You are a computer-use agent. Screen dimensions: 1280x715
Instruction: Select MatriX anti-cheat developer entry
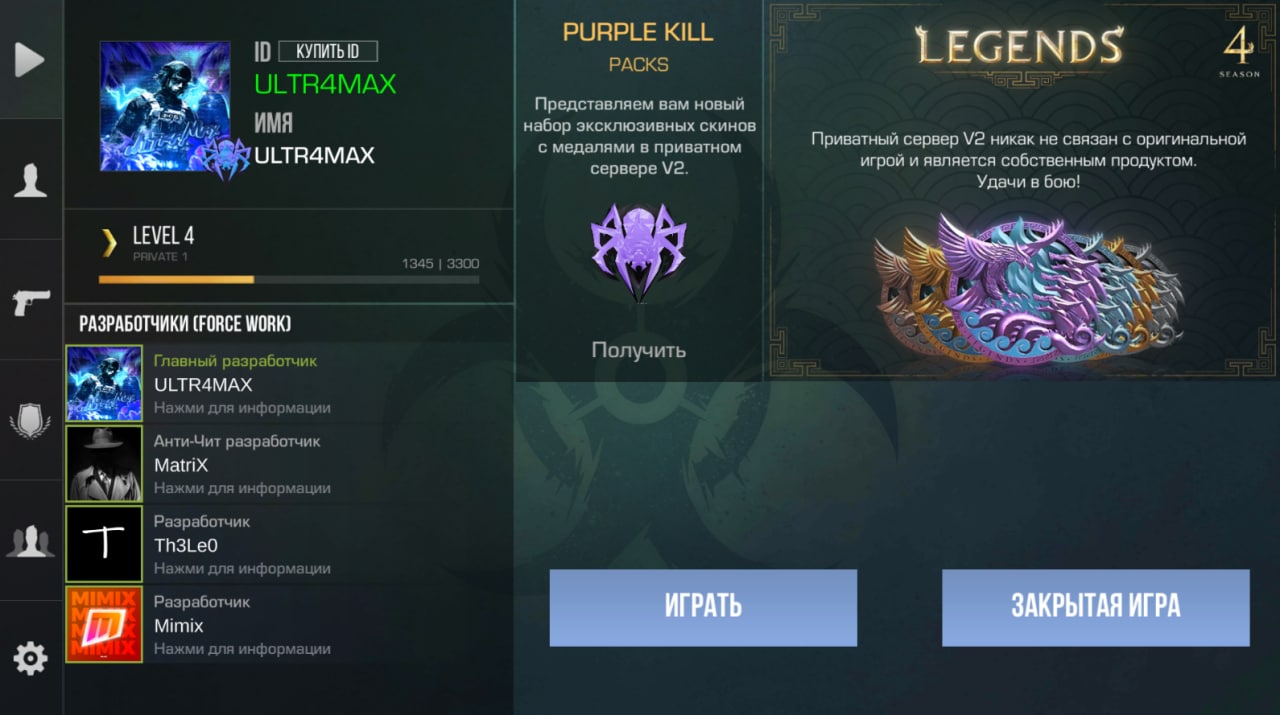[289, 464]
